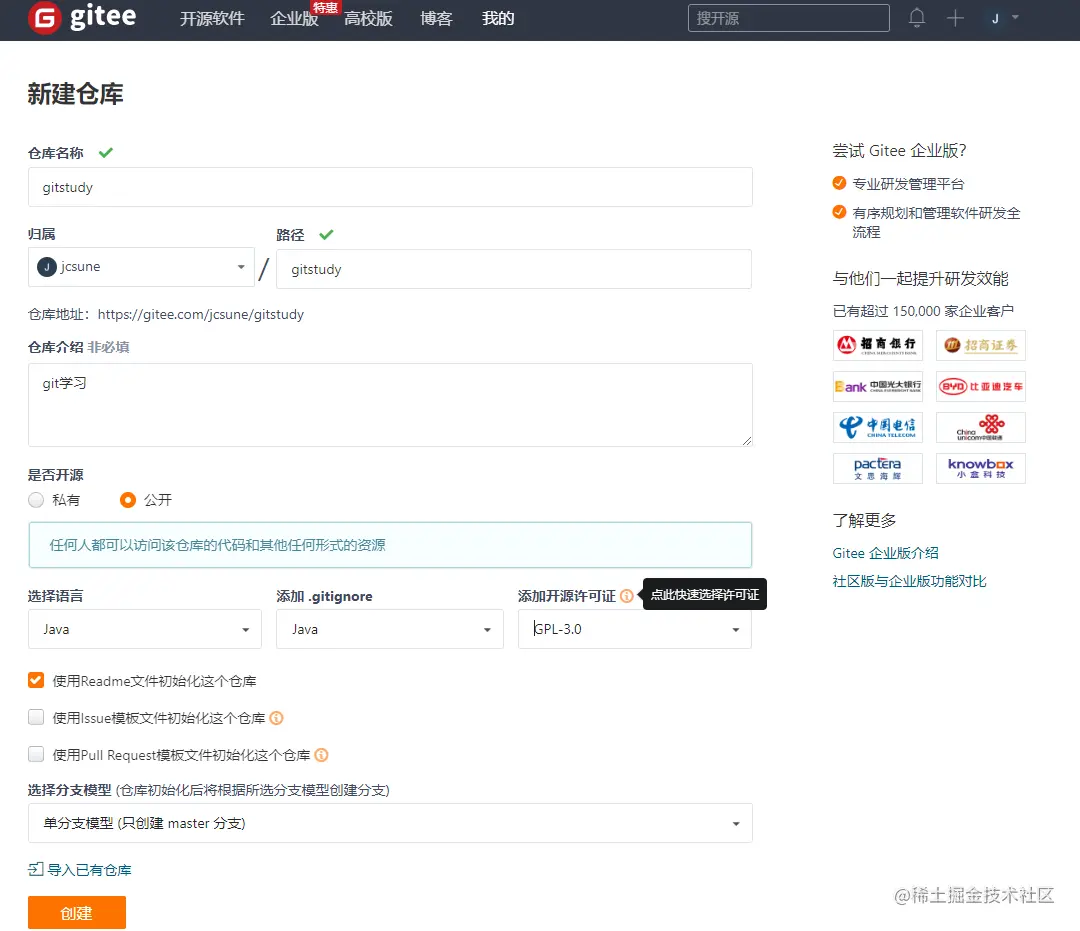Screen dimensions: 1080x931
Task: Click the 已有超过 150,000 家企业客户 text
Action: tap(923, 311)
